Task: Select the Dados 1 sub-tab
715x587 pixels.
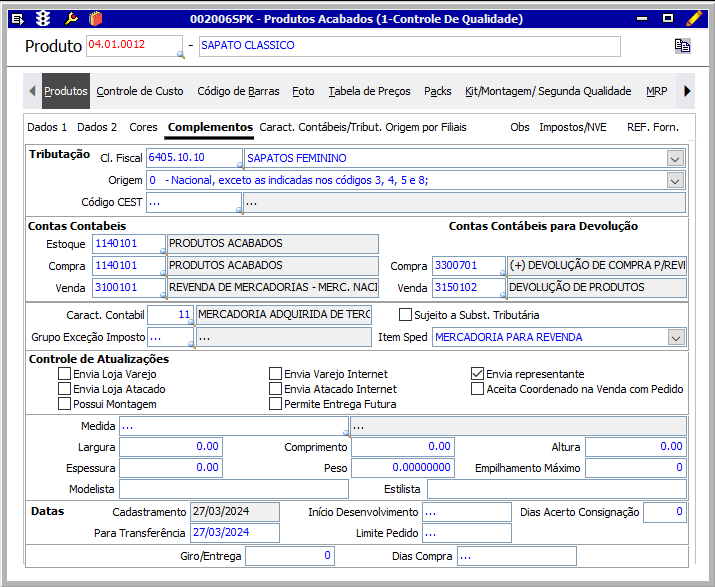Action: tap(47, 128)
